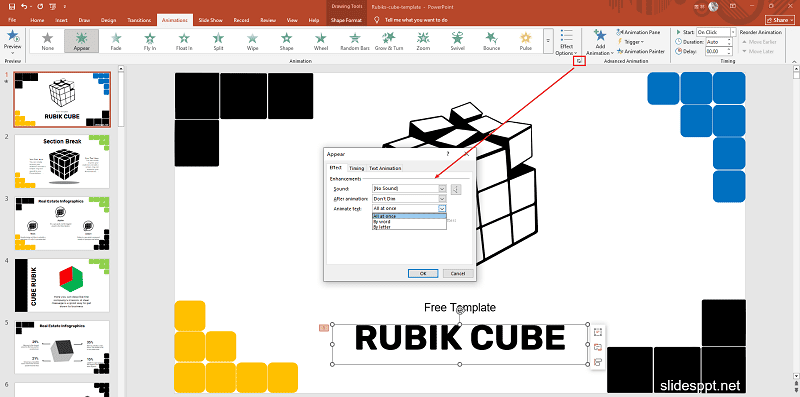
Task: Select the Appear animation effect
Action: point(82,41)
